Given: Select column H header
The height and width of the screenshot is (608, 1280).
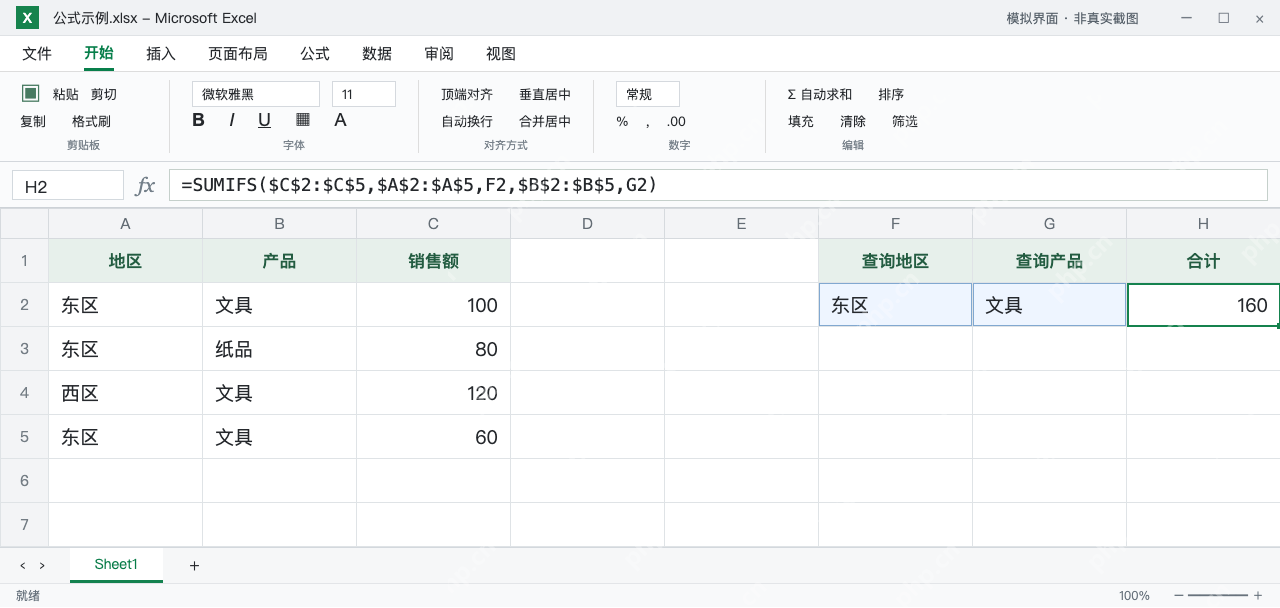Looking at the screenshot, I should 1204,224.
